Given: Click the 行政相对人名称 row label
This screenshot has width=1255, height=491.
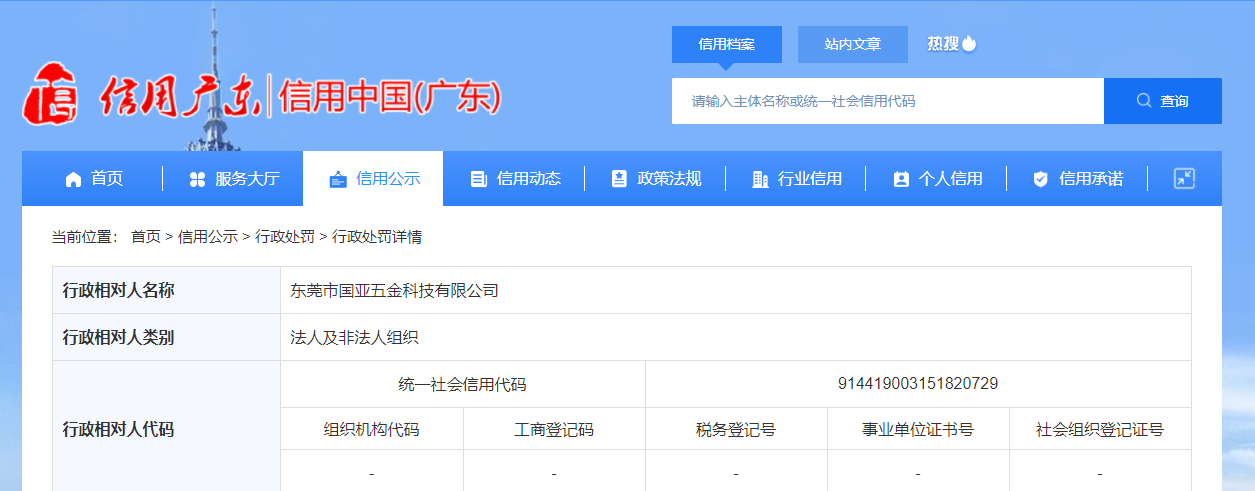Looking at the screenshot, I should tap(119, 291).
